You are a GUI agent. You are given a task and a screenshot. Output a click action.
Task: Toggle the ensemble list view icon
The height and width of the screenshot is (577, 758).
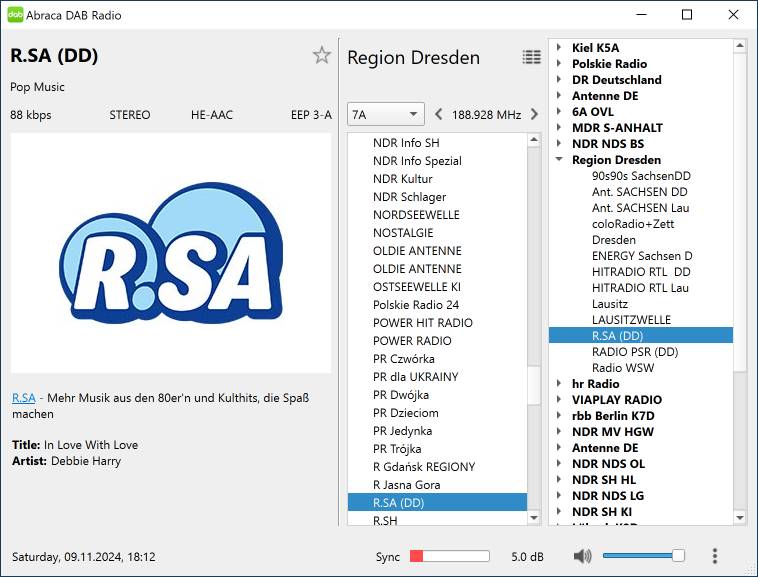click(531, 57)
